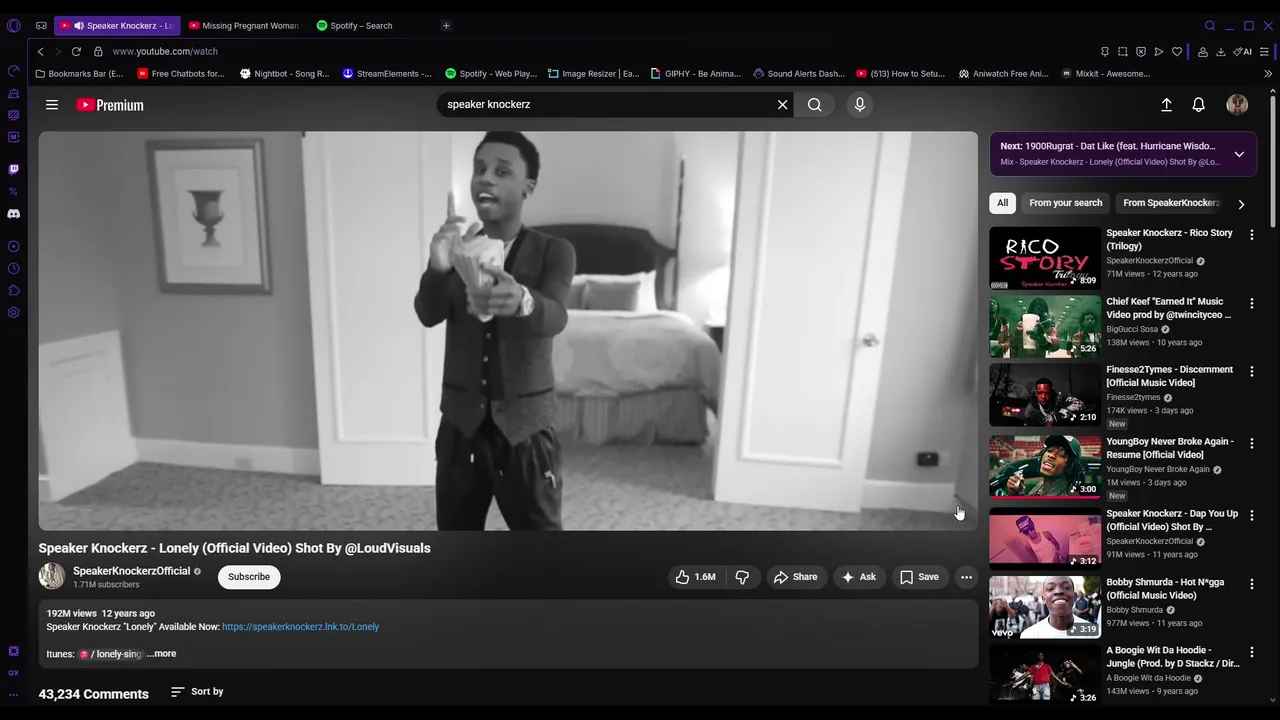Clear the YouTube search box text
1280x720 pixels.
click(x=782, y=104)
